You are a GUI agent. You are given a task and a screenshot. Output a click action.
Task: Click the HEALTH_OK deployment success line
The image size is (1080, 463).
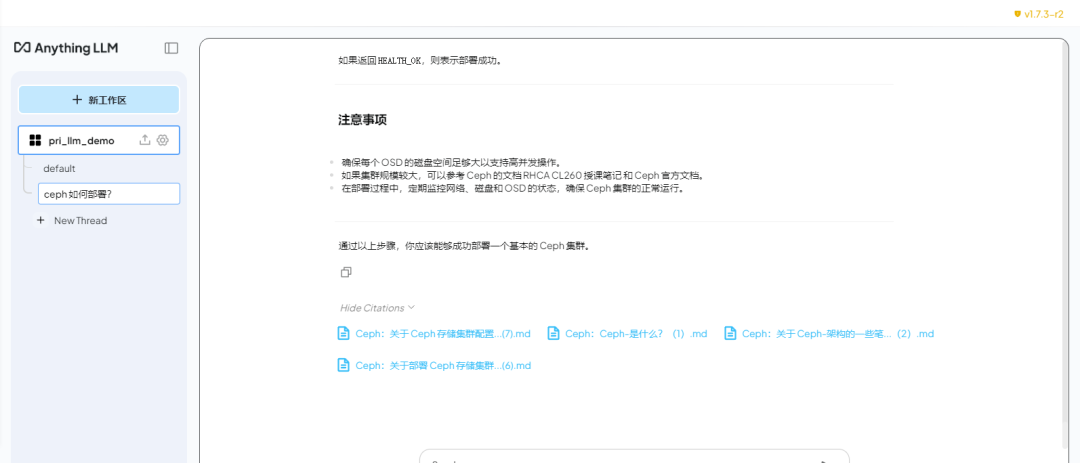(x=420, y=60)
